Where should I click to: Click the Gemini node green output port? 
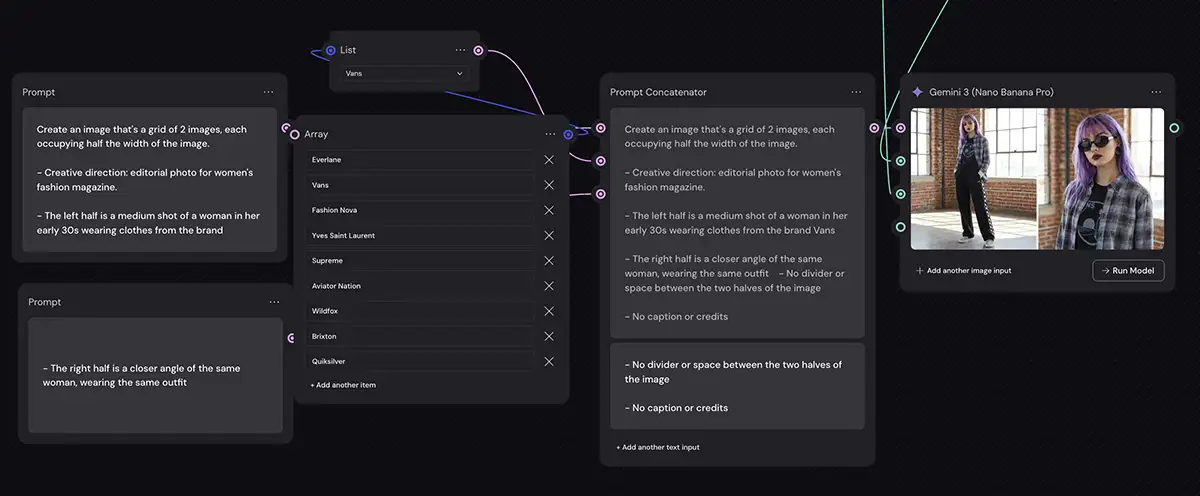pyautogui.click(x=1175, y=128)
